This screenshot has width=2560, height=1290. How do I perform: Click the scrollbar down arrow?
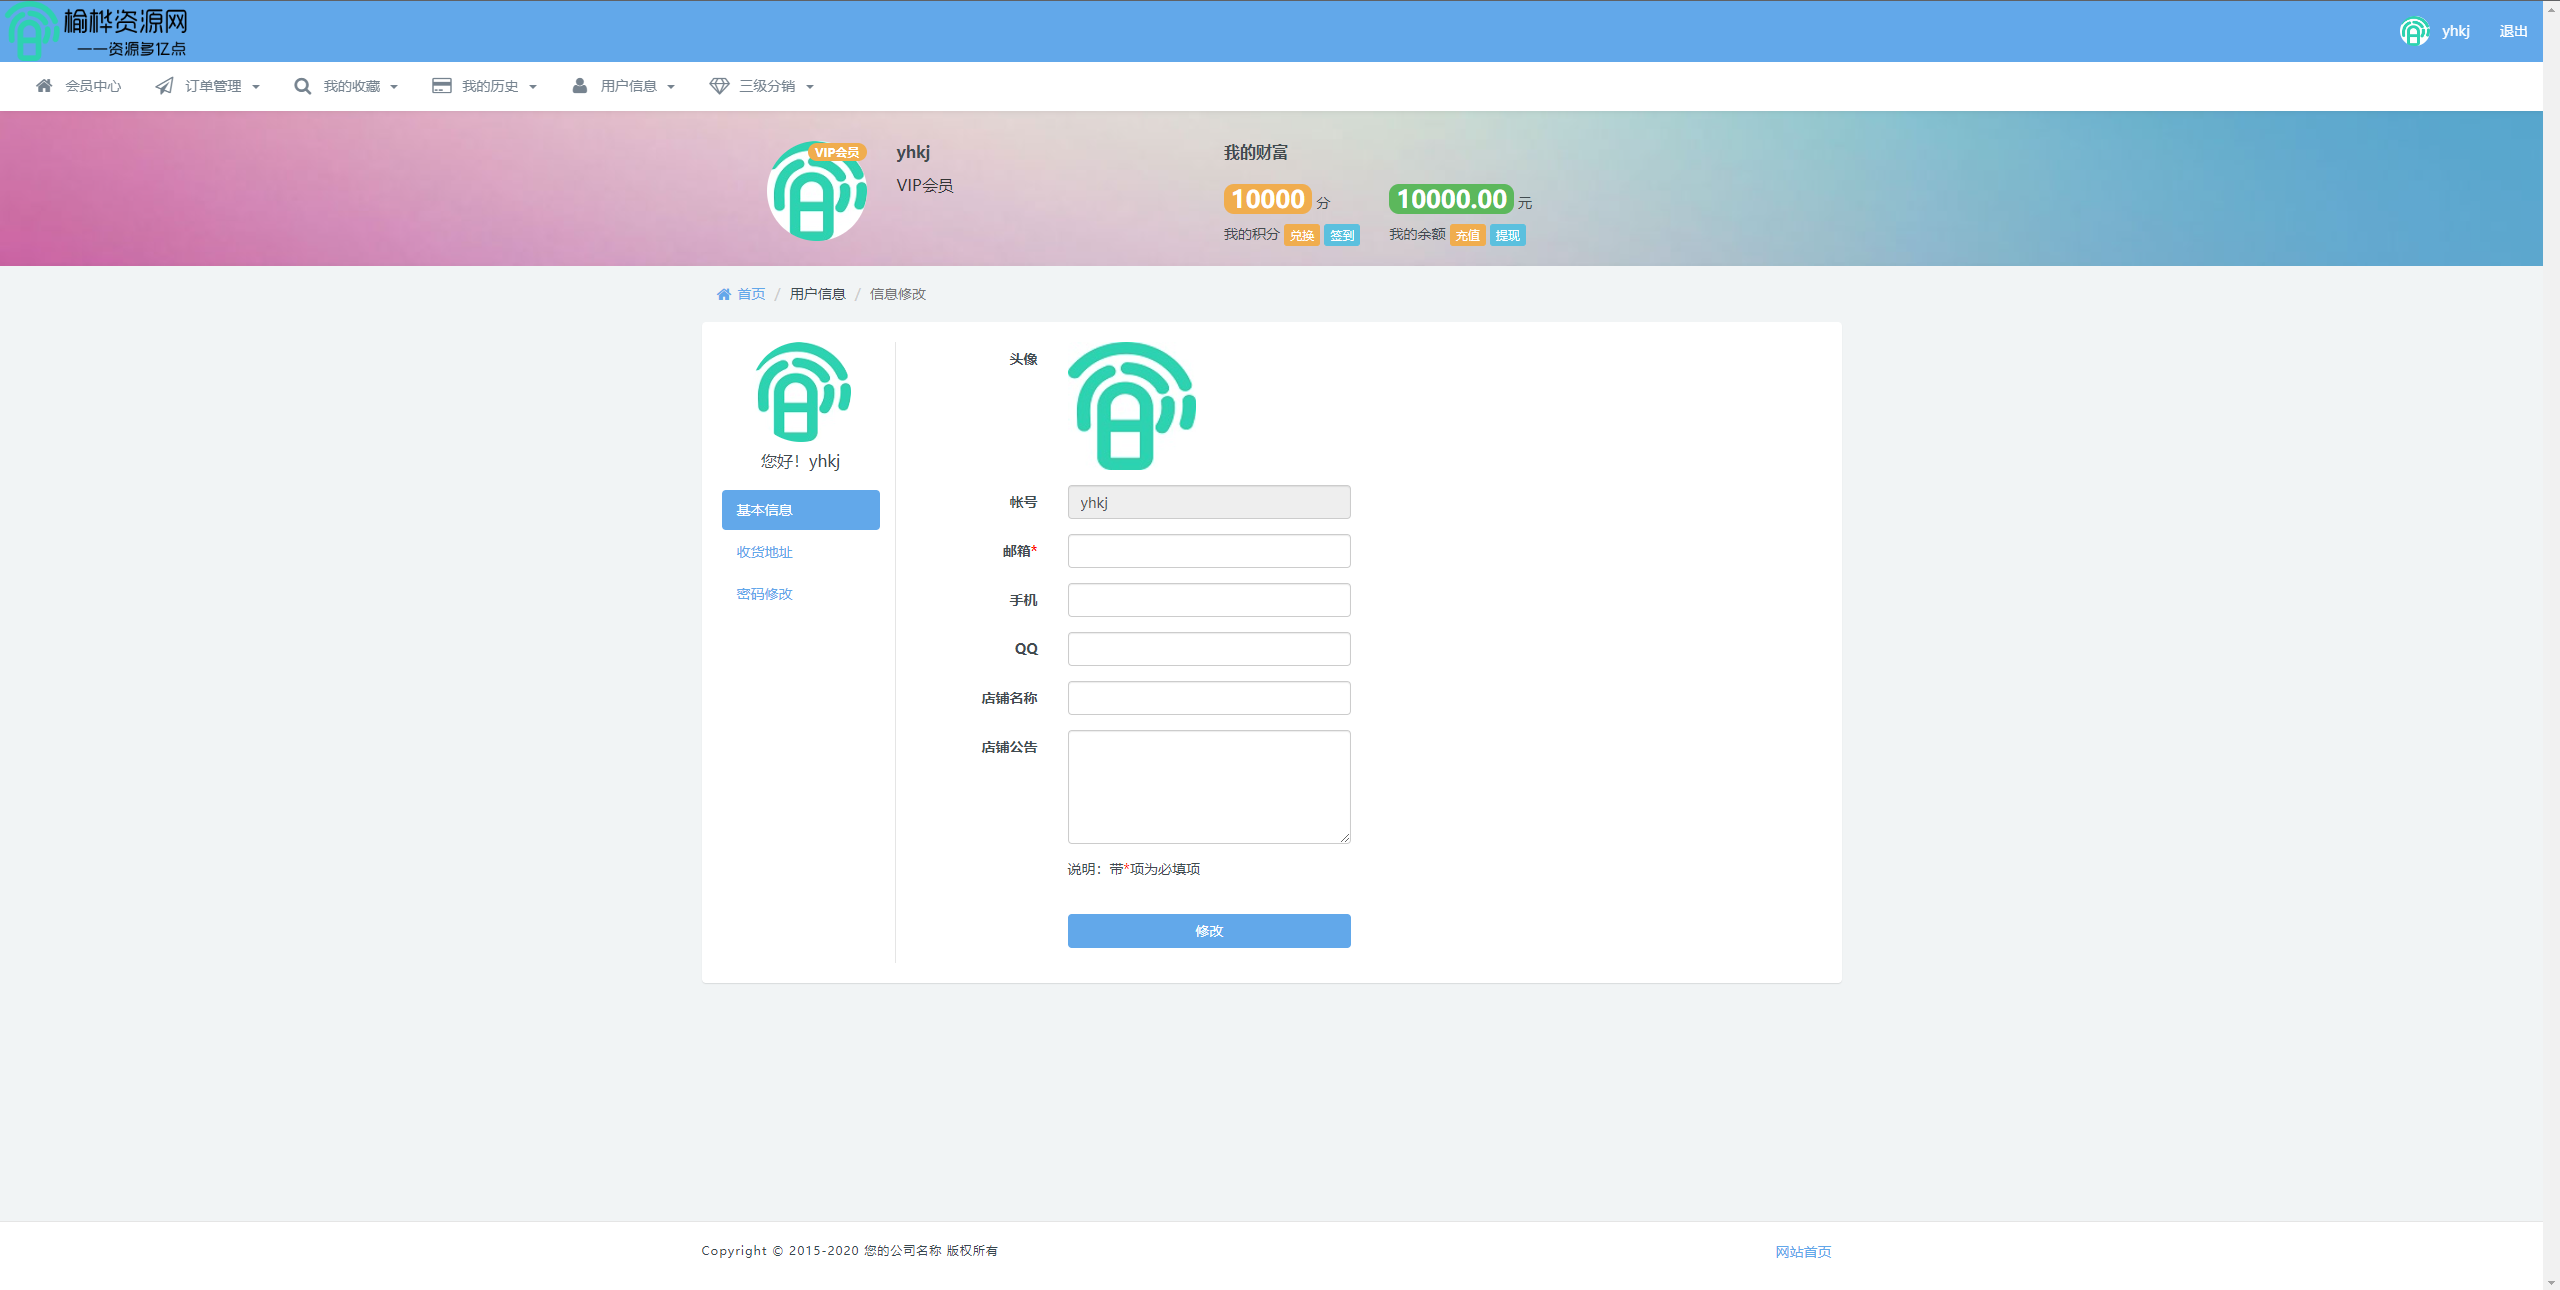pos(2551,1282)
